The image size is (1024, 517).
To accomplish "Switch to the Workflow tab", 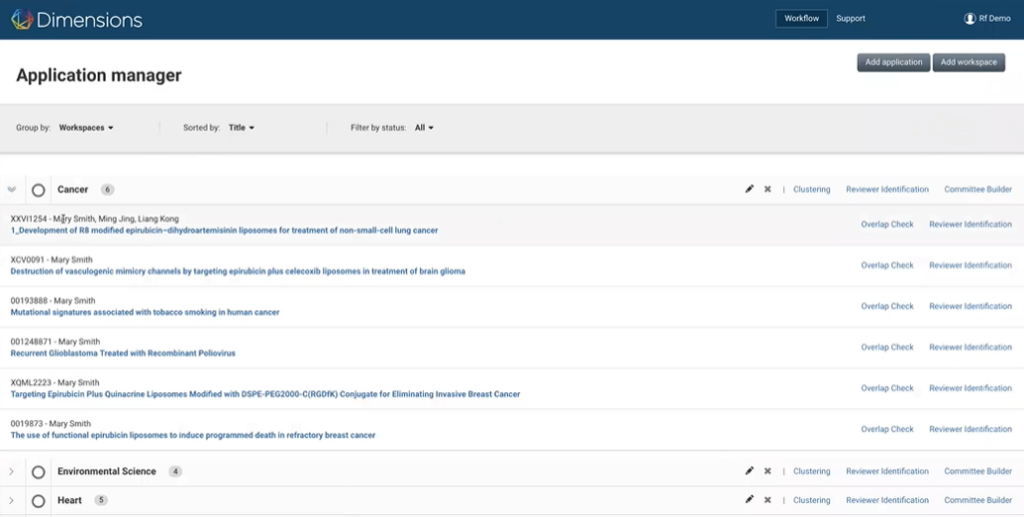I will coord(801,18).
